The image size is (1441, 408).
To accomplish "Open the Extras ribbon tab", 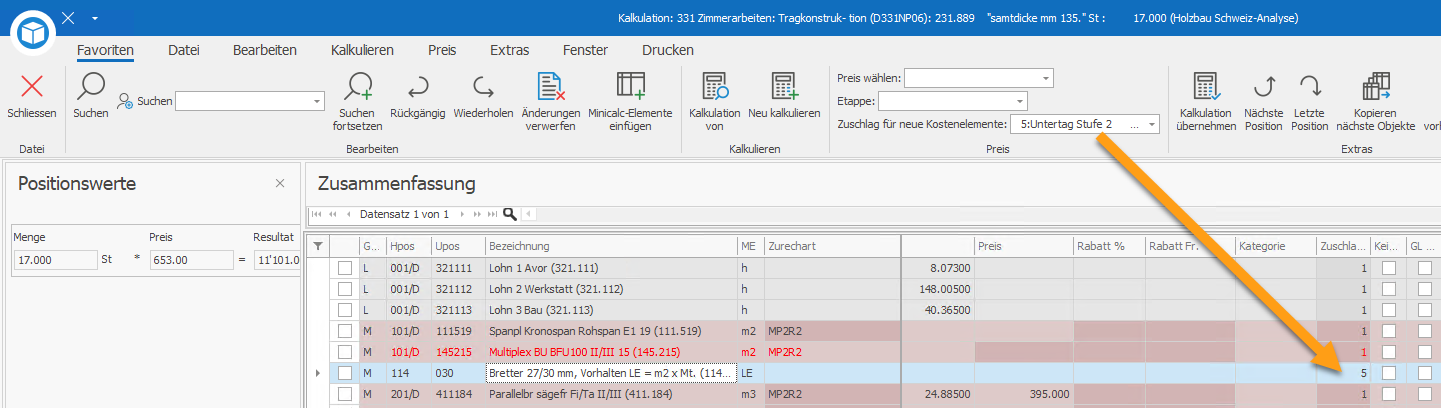I will click(510, 50).
